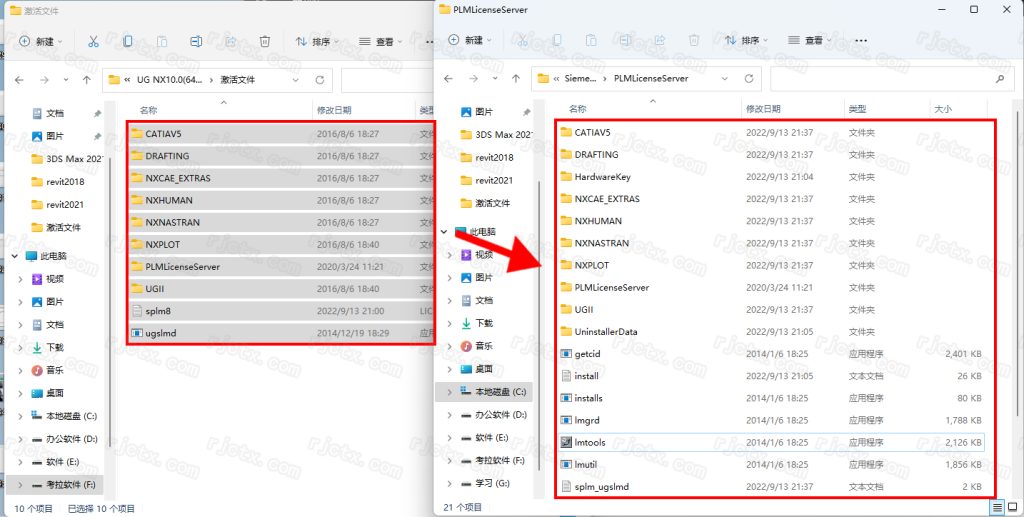Click the Cut icon in left window toolbar
This screenshot has height=517, width=1024.
coord(92,42)
